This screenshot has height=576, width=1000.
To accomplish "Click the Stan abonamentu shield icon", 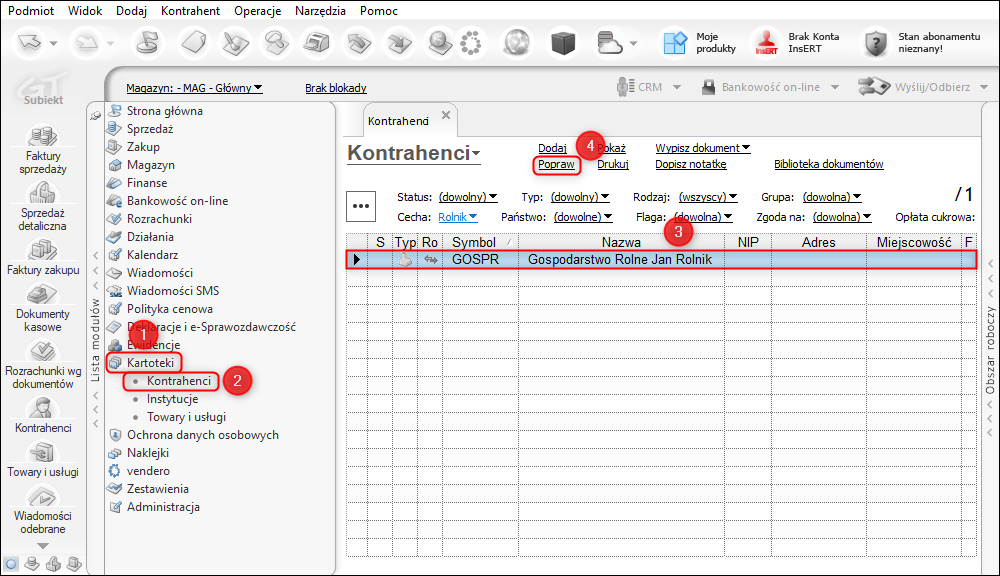I will (876, 43).
